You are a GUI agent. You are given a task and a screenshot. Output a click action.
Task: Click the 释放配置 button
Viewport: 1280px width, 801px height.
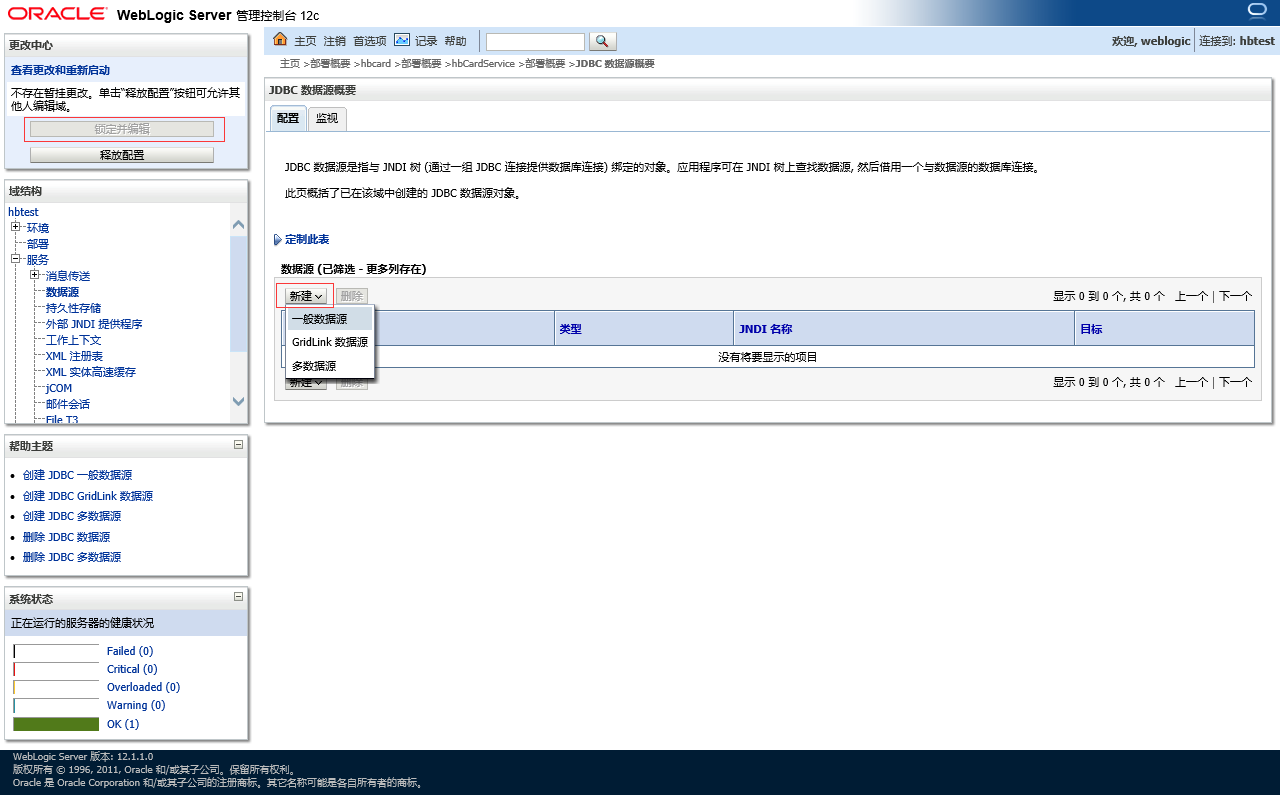(122, 155)
